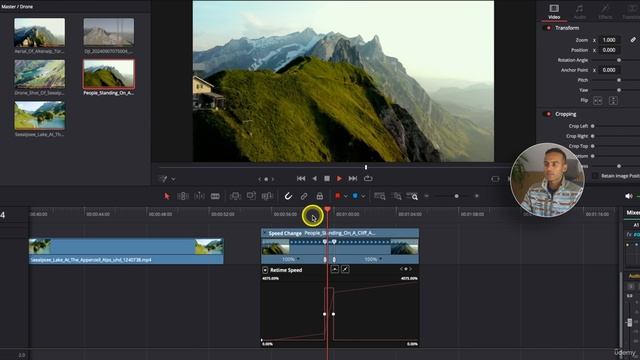The image size is (640, 360).
Task: Open the viewer overlay tool dropdown
Action: pyautogui.click(x=173, y=179)
